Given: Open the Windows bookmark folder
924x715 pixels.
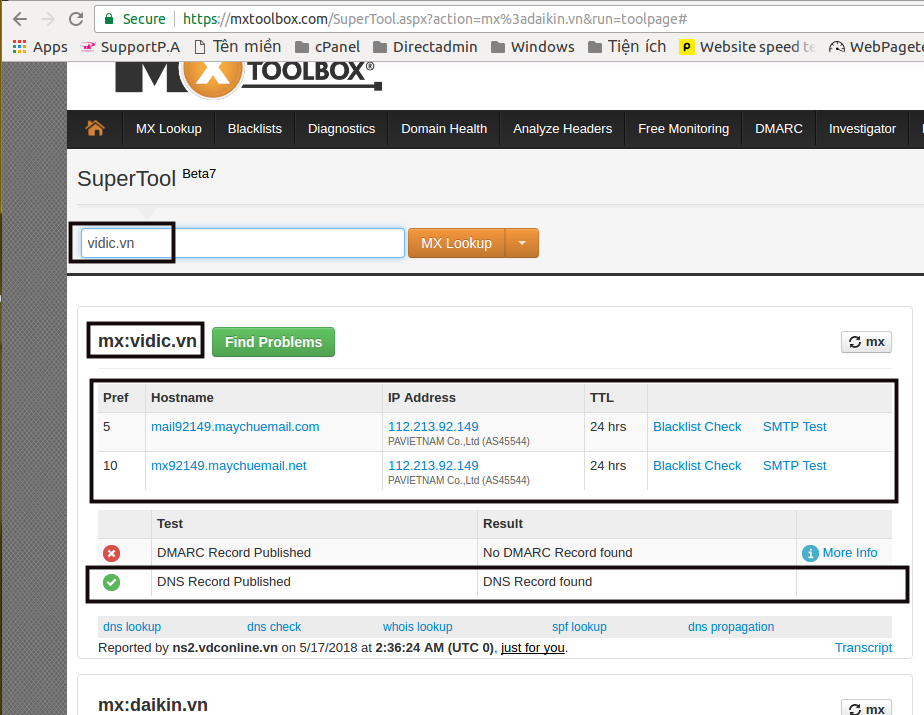Looking at the screenshot, I should [533, 47].
